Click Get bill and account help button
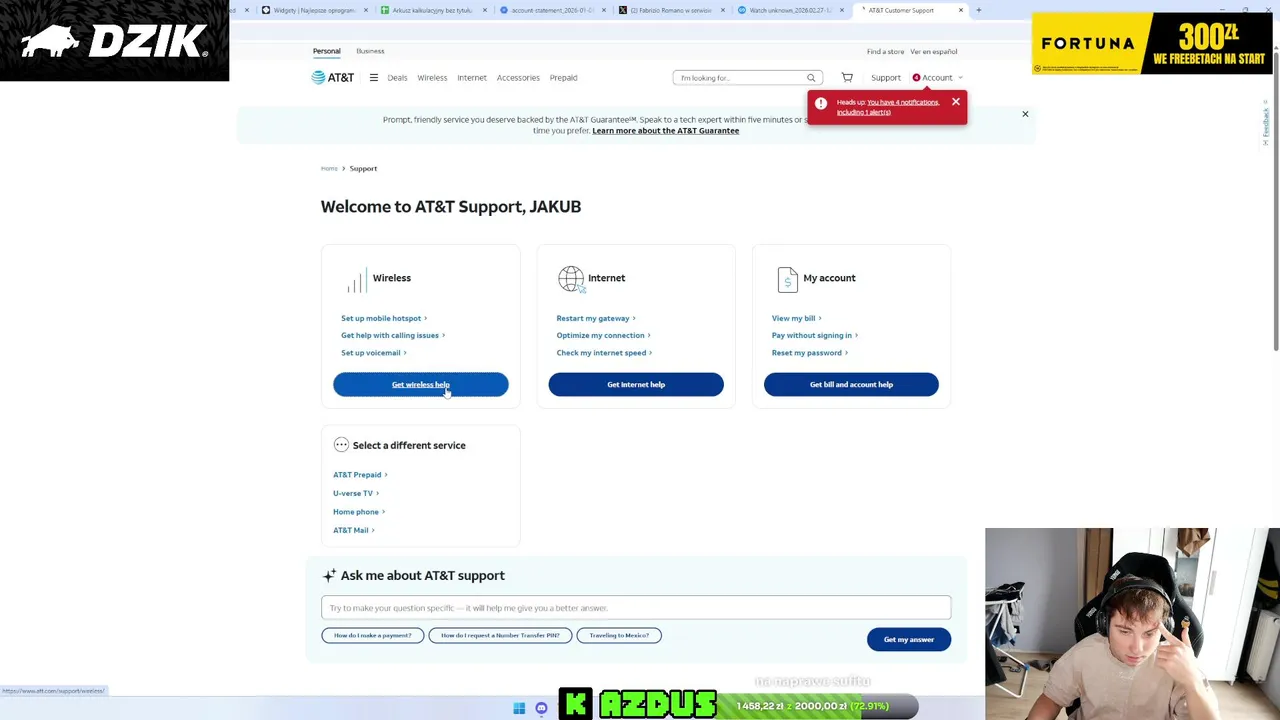 click(851, 384)
